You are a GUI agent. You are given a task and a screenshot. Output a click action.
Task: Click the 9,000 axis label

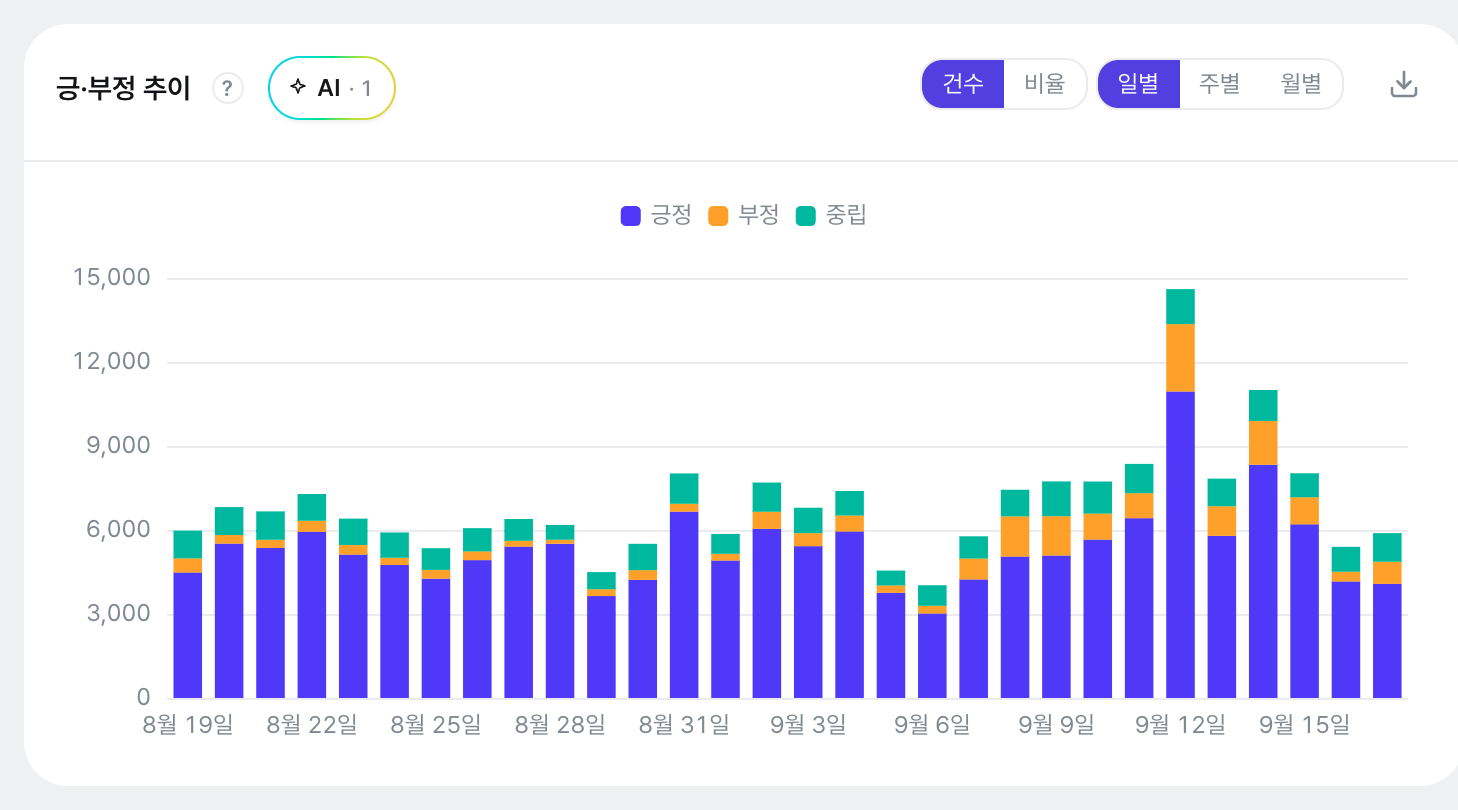pyautogui.click(x=118, y=446)
